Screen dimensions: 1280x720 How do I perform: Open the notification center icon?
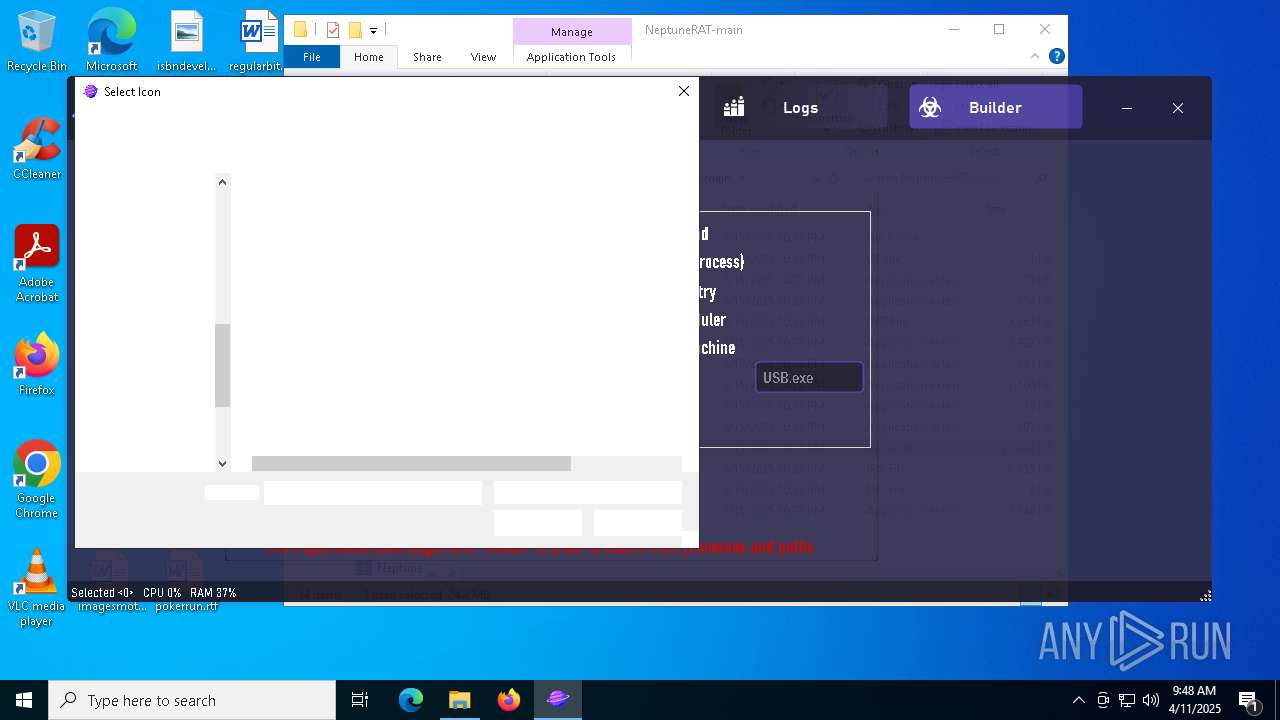[1249, 700]
